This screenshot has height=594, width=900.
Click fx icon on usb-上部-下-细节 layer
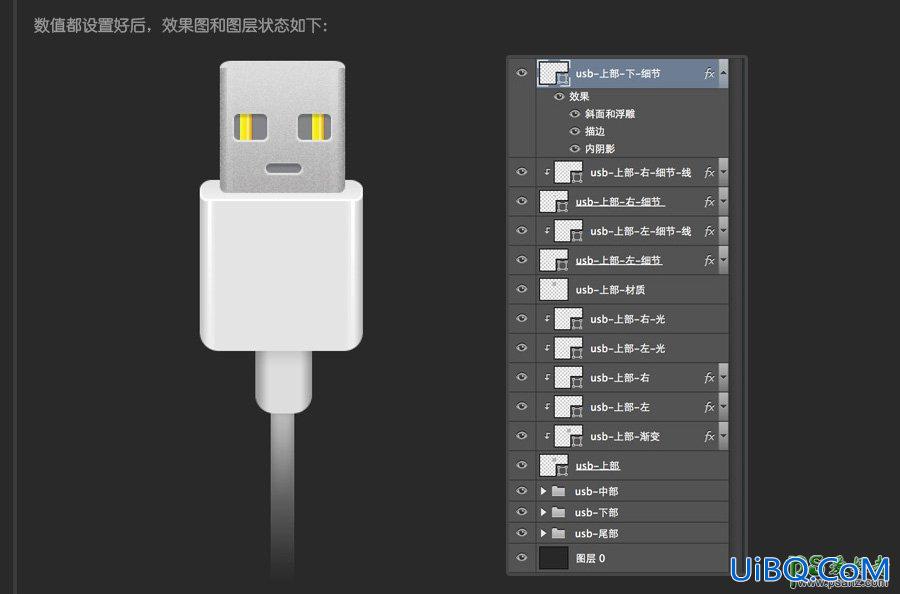[709, 73]
